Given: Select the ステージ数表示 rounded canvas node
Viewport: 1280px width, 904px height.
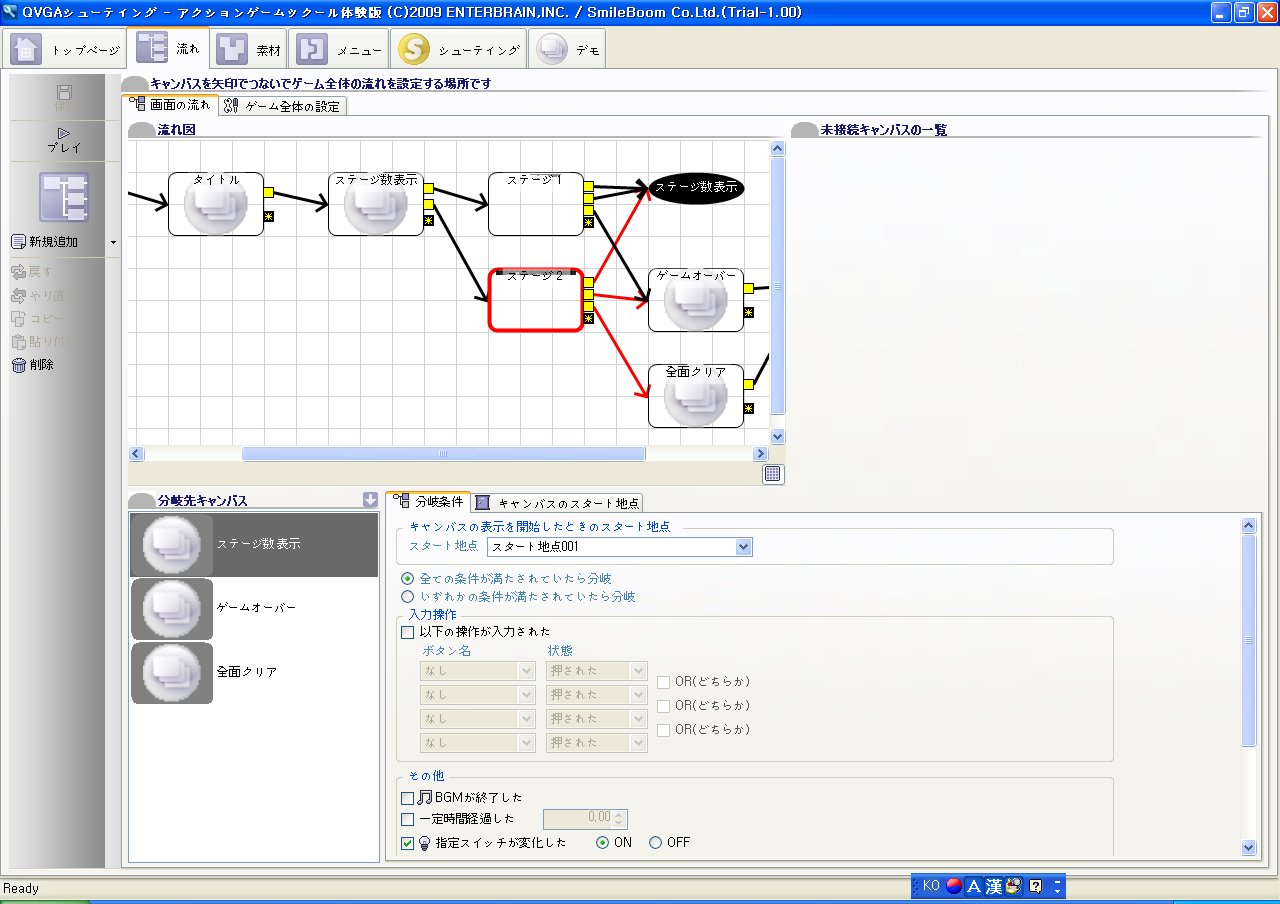Looking at the screenshot, I should tap(376, 203).
